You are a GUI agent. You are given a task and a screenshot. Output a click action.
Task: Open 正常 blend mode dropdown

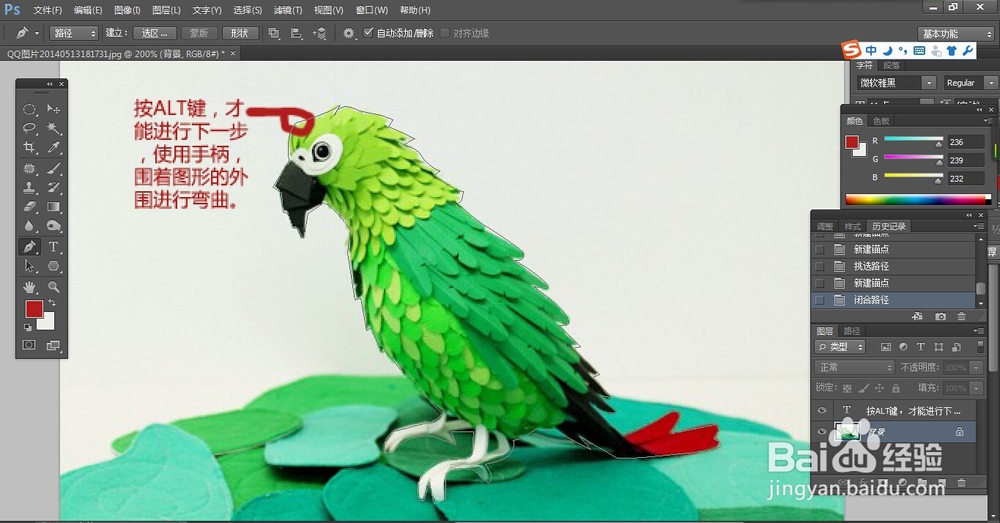(855, 367)
